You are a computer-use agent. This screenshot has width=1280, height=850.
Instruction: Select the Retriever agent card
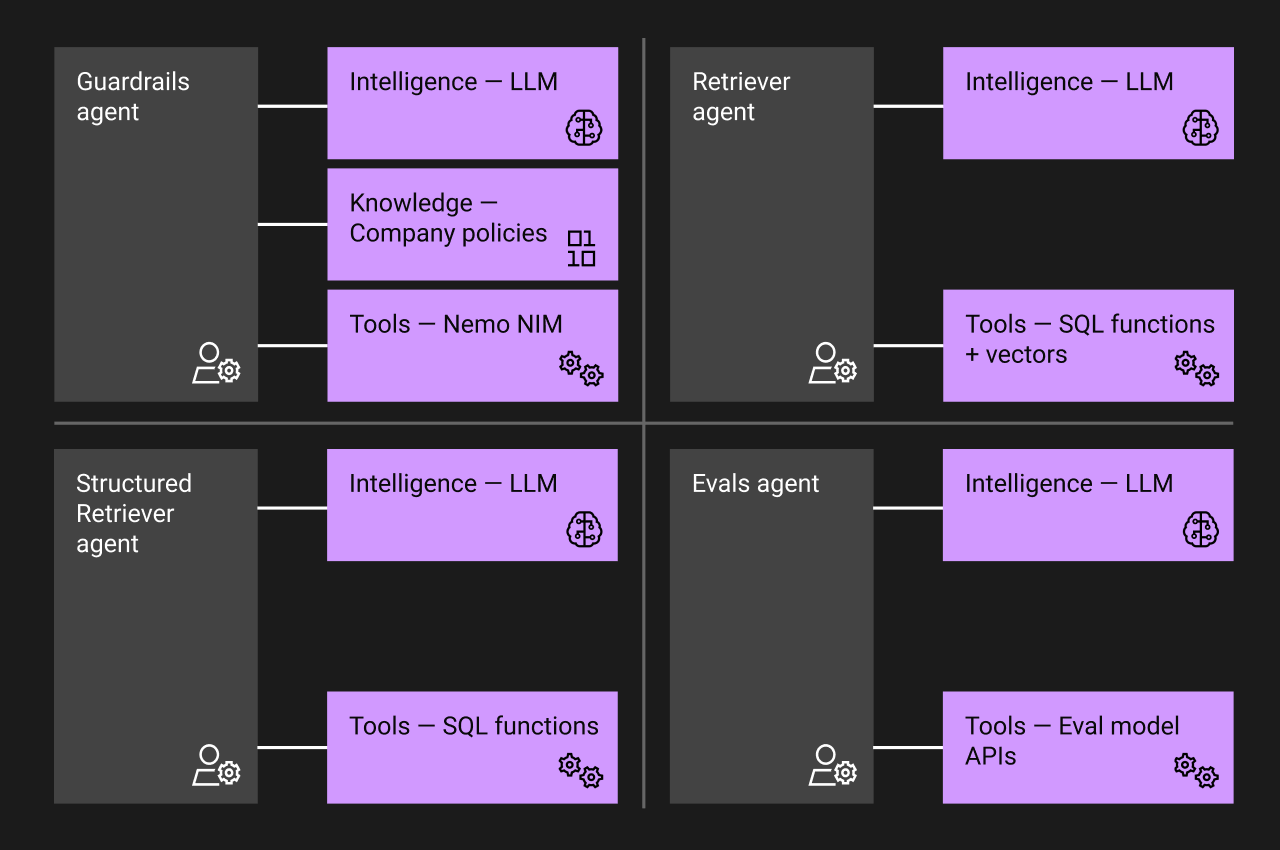coord(771,222)
